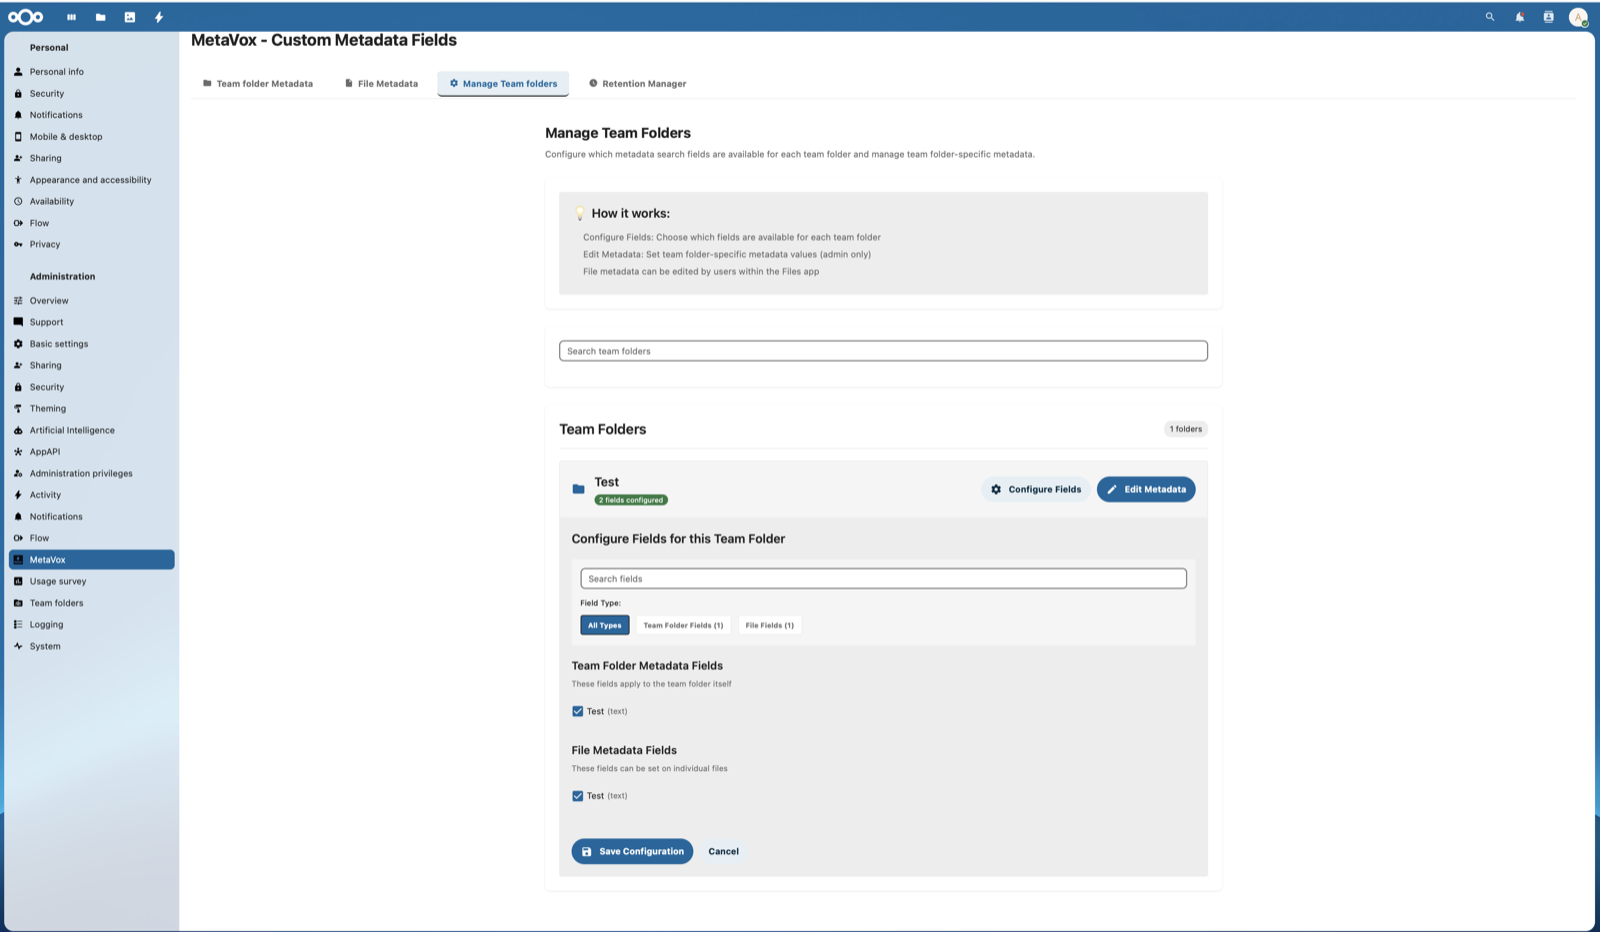Filter by File Fields (1)
The height and width of the screenshot is (932, 1600).
tap(770, 624)
